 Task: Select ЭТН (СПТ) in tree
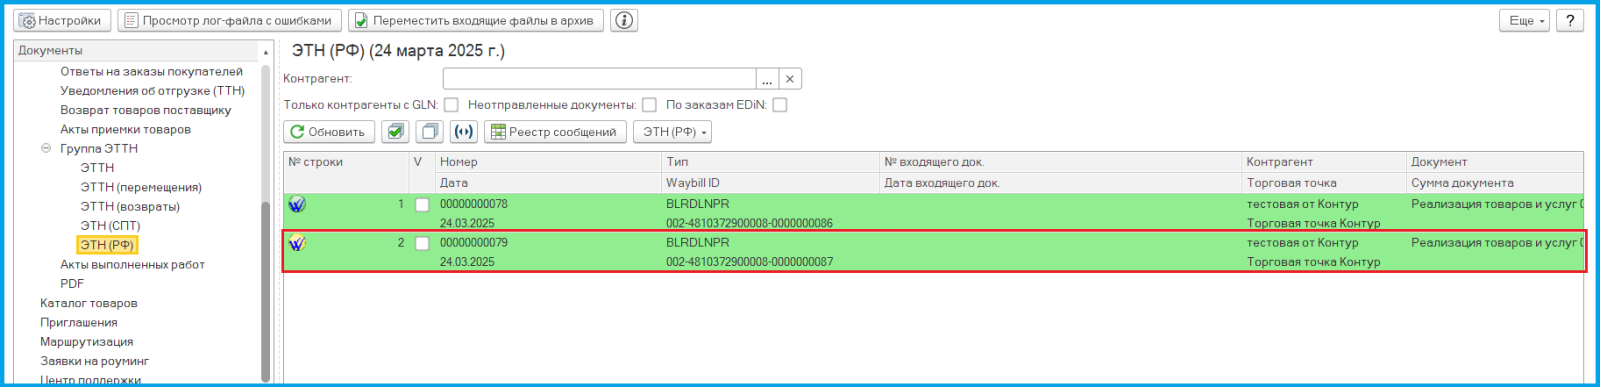110,226
